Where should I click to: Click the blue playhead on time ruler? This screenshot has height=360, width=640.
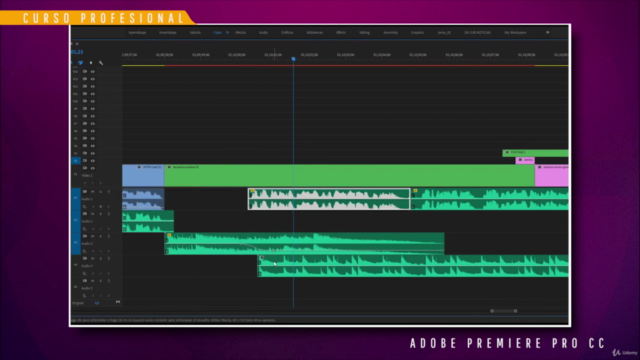coord(293,59)
